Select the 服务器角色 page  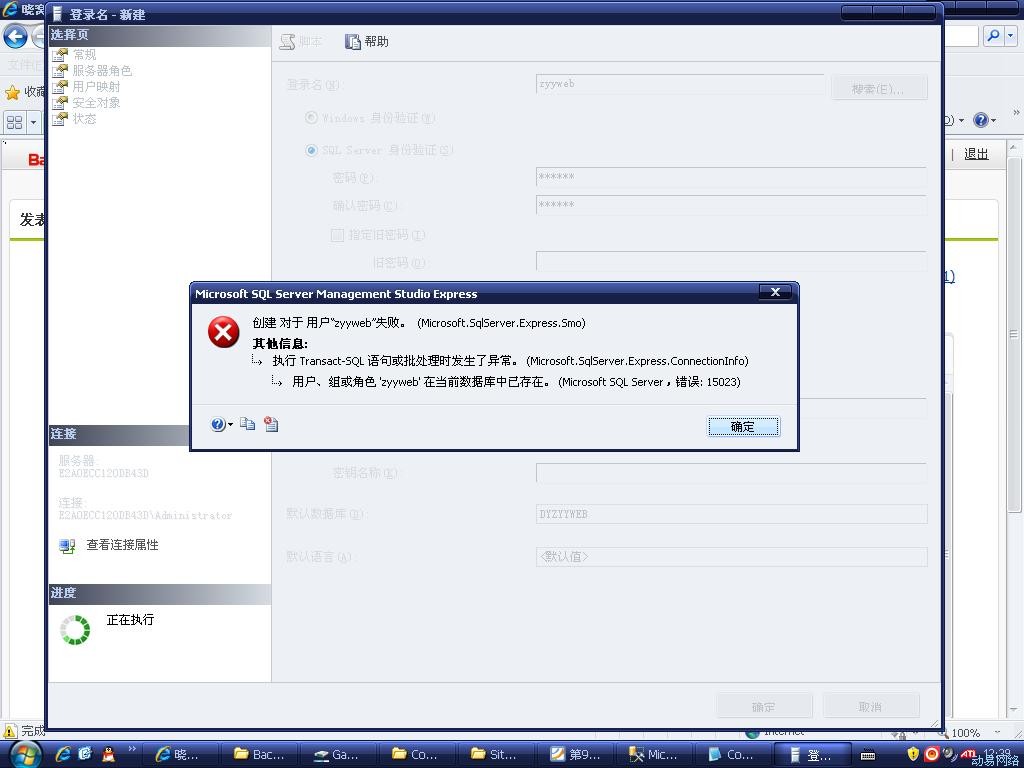(101, 71)
